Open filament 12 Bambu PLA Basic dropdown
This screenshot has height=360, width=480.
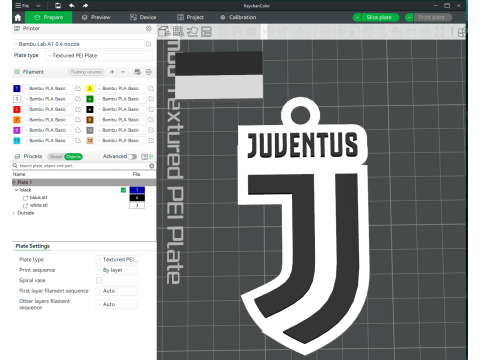pyautogui.click(x=121, y=141)
